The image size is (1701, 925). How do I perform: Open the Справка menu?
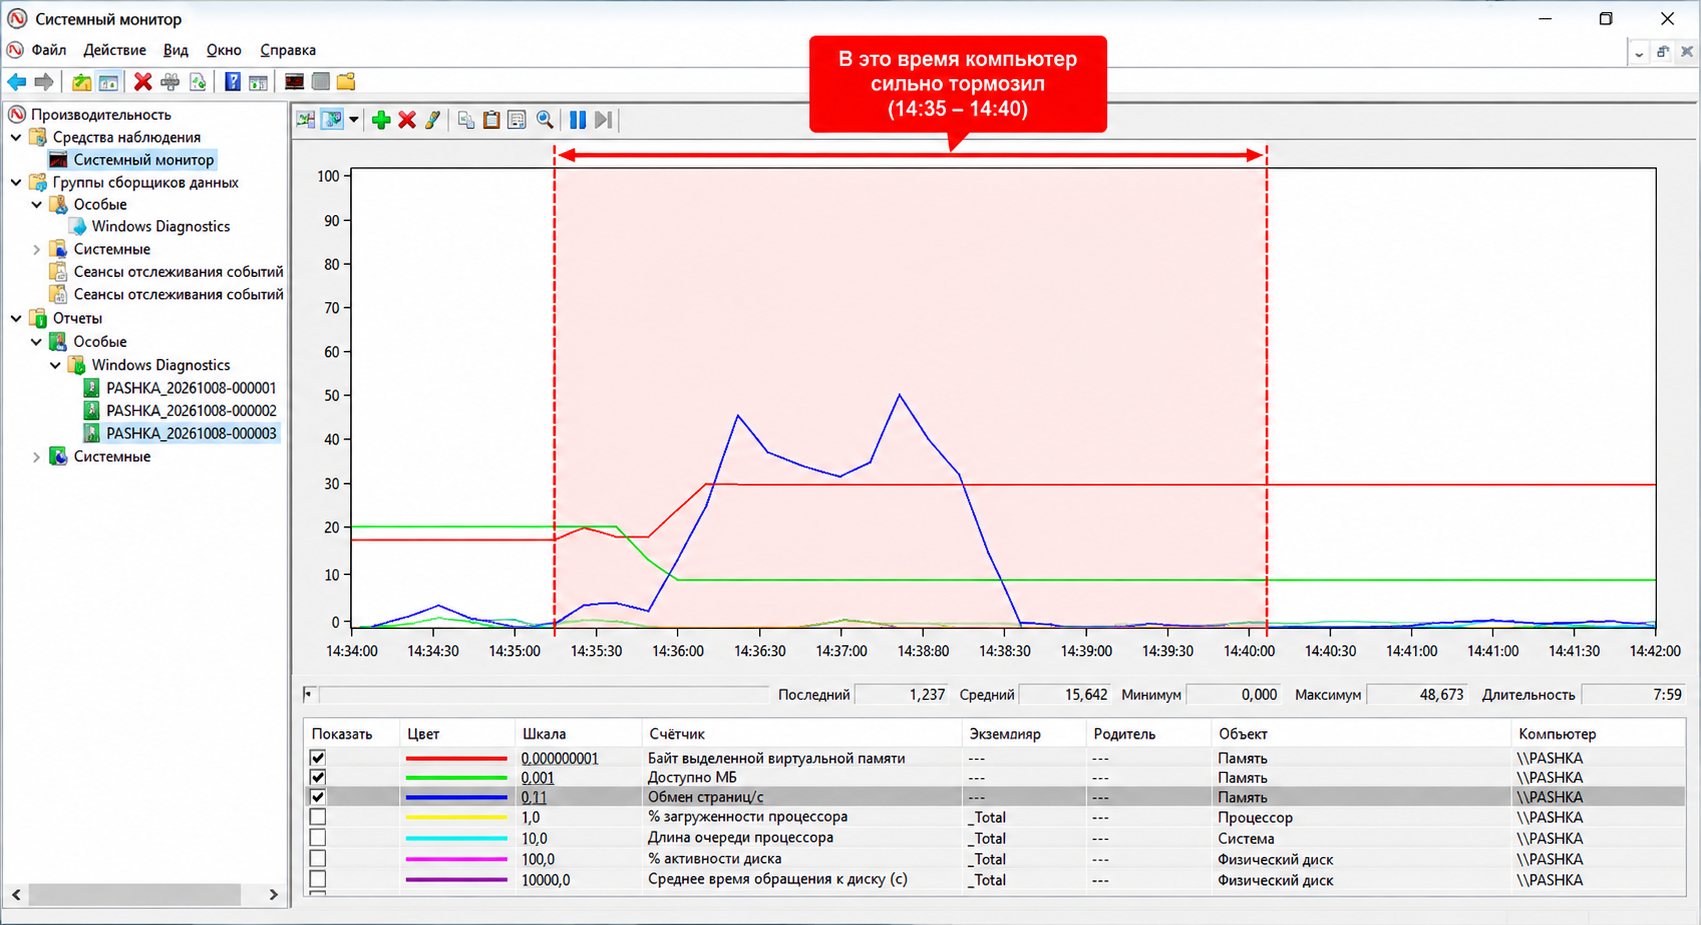288,50
